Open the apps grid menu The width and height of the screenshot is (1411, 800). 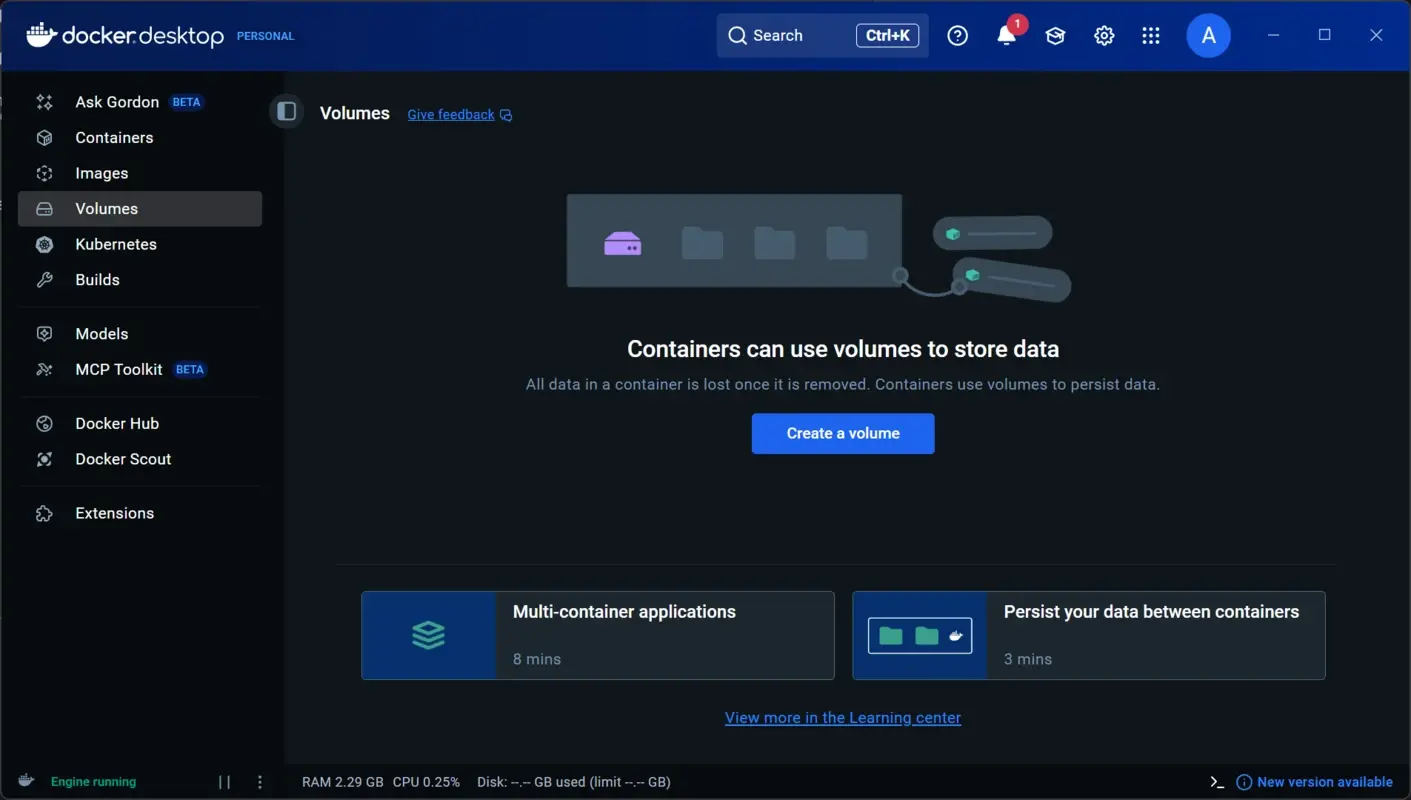(1151, 35)
